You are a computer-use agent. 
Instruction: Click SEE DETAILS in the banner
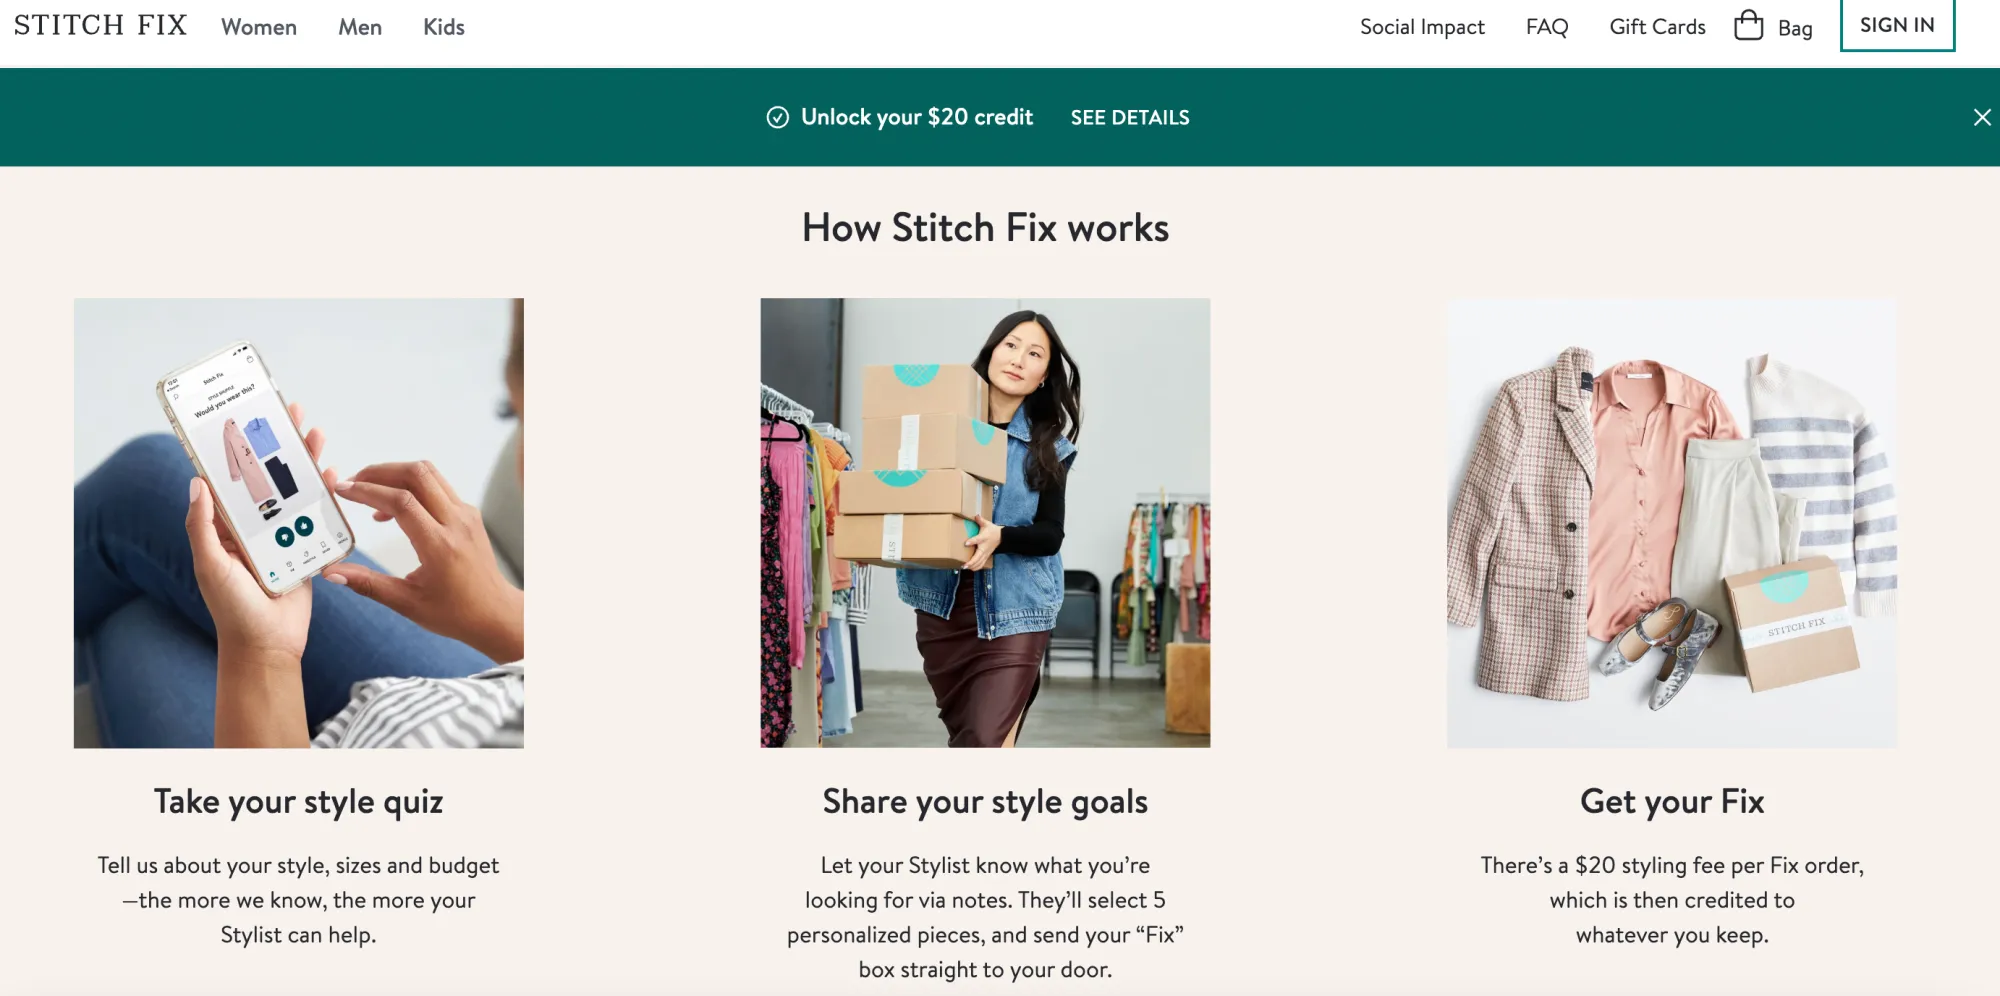pos(1130,118)
